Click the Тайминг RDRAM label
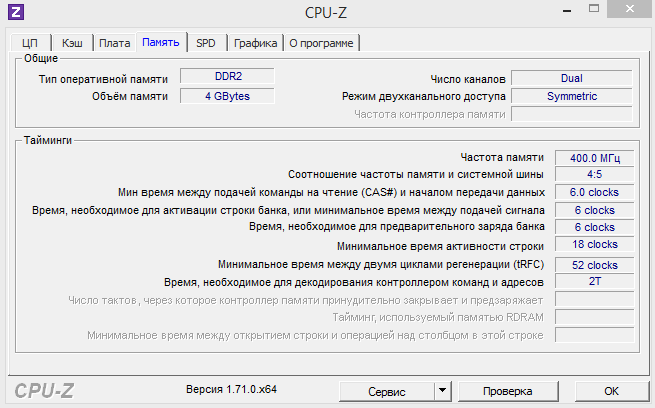The width and height of the screenshot is (655, 408). pyautogui.click(x=438, y=318)
